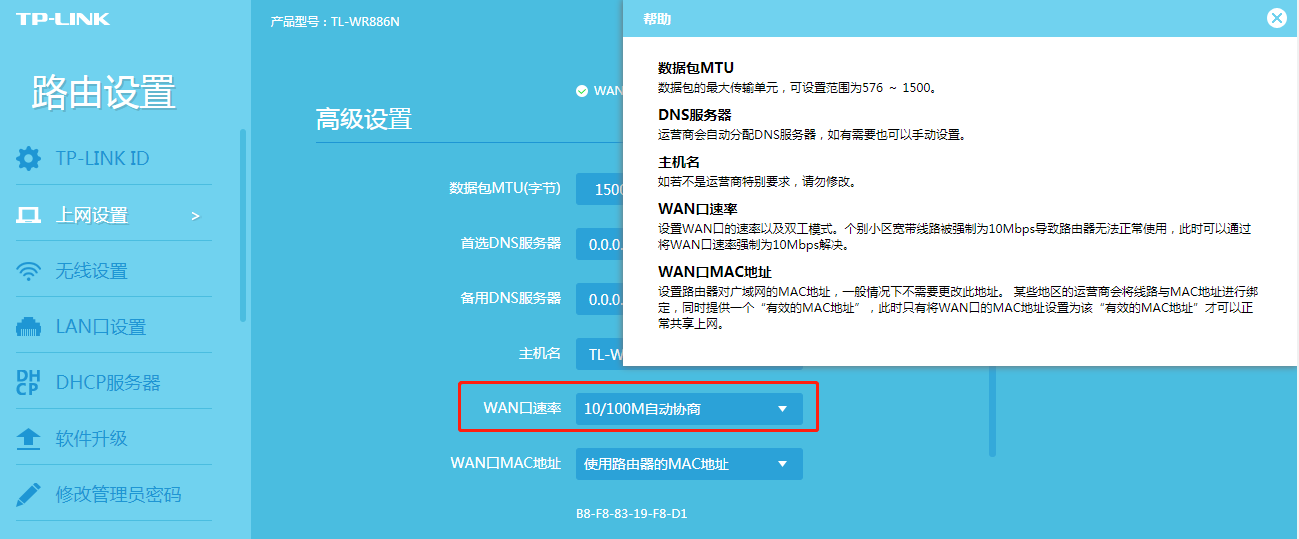Click the Wi-Fi icon for 无线设置
This screenshot has width=1299, height=539.
pyautogui.click(x=29, y=271)
